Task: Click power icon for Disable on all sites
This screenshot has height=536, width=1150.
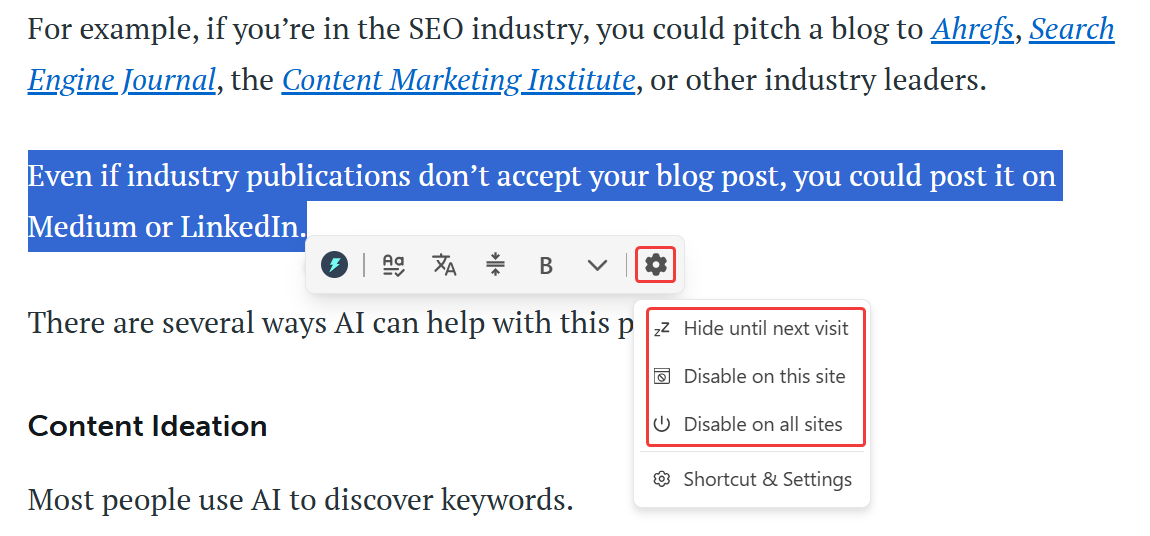Action: tap(662, 425)
